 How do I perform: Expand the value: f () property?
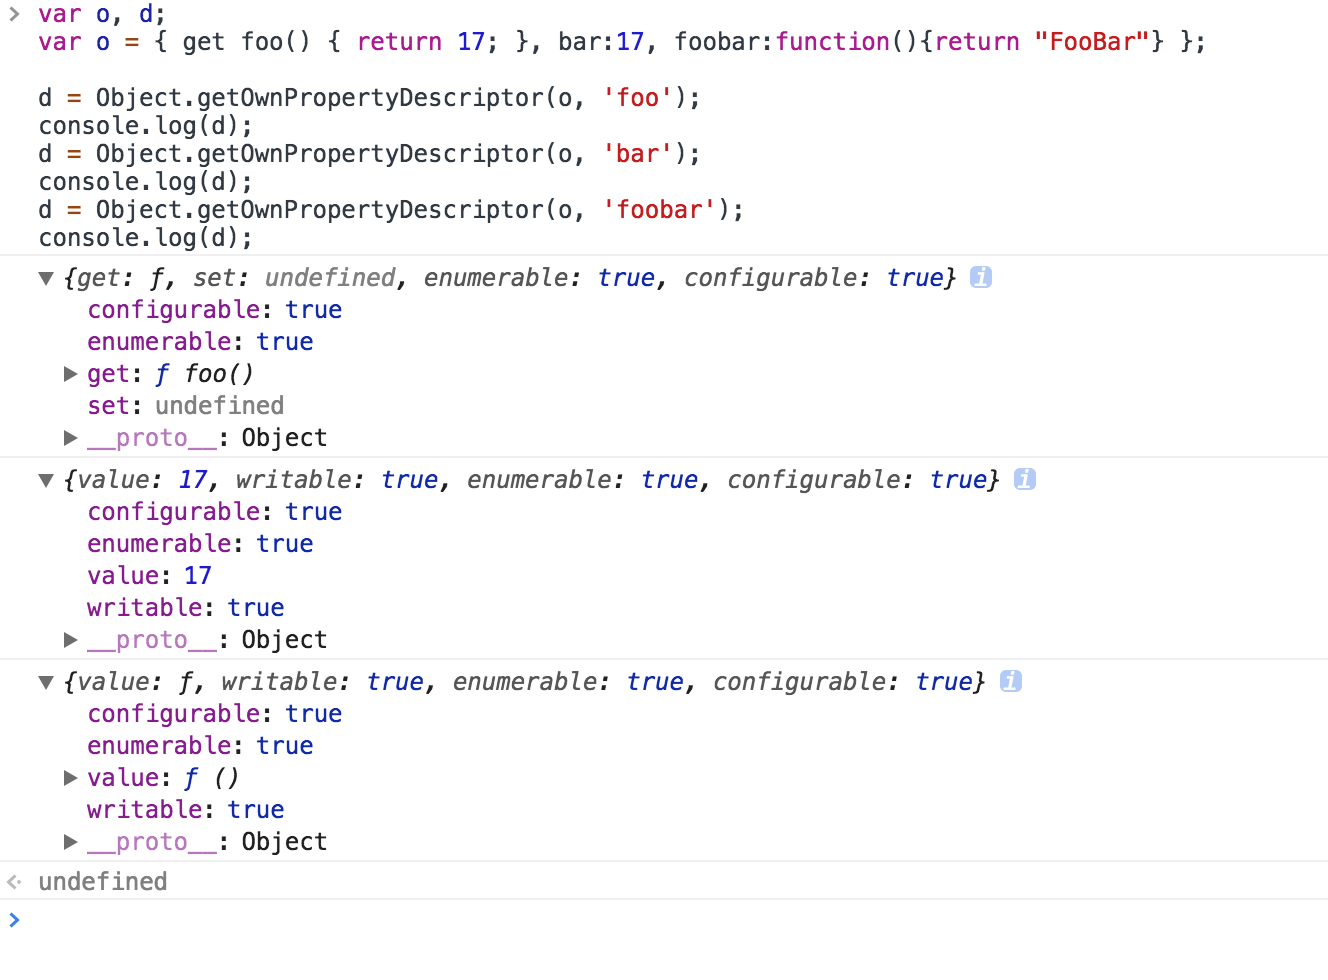tap(70, 778)
